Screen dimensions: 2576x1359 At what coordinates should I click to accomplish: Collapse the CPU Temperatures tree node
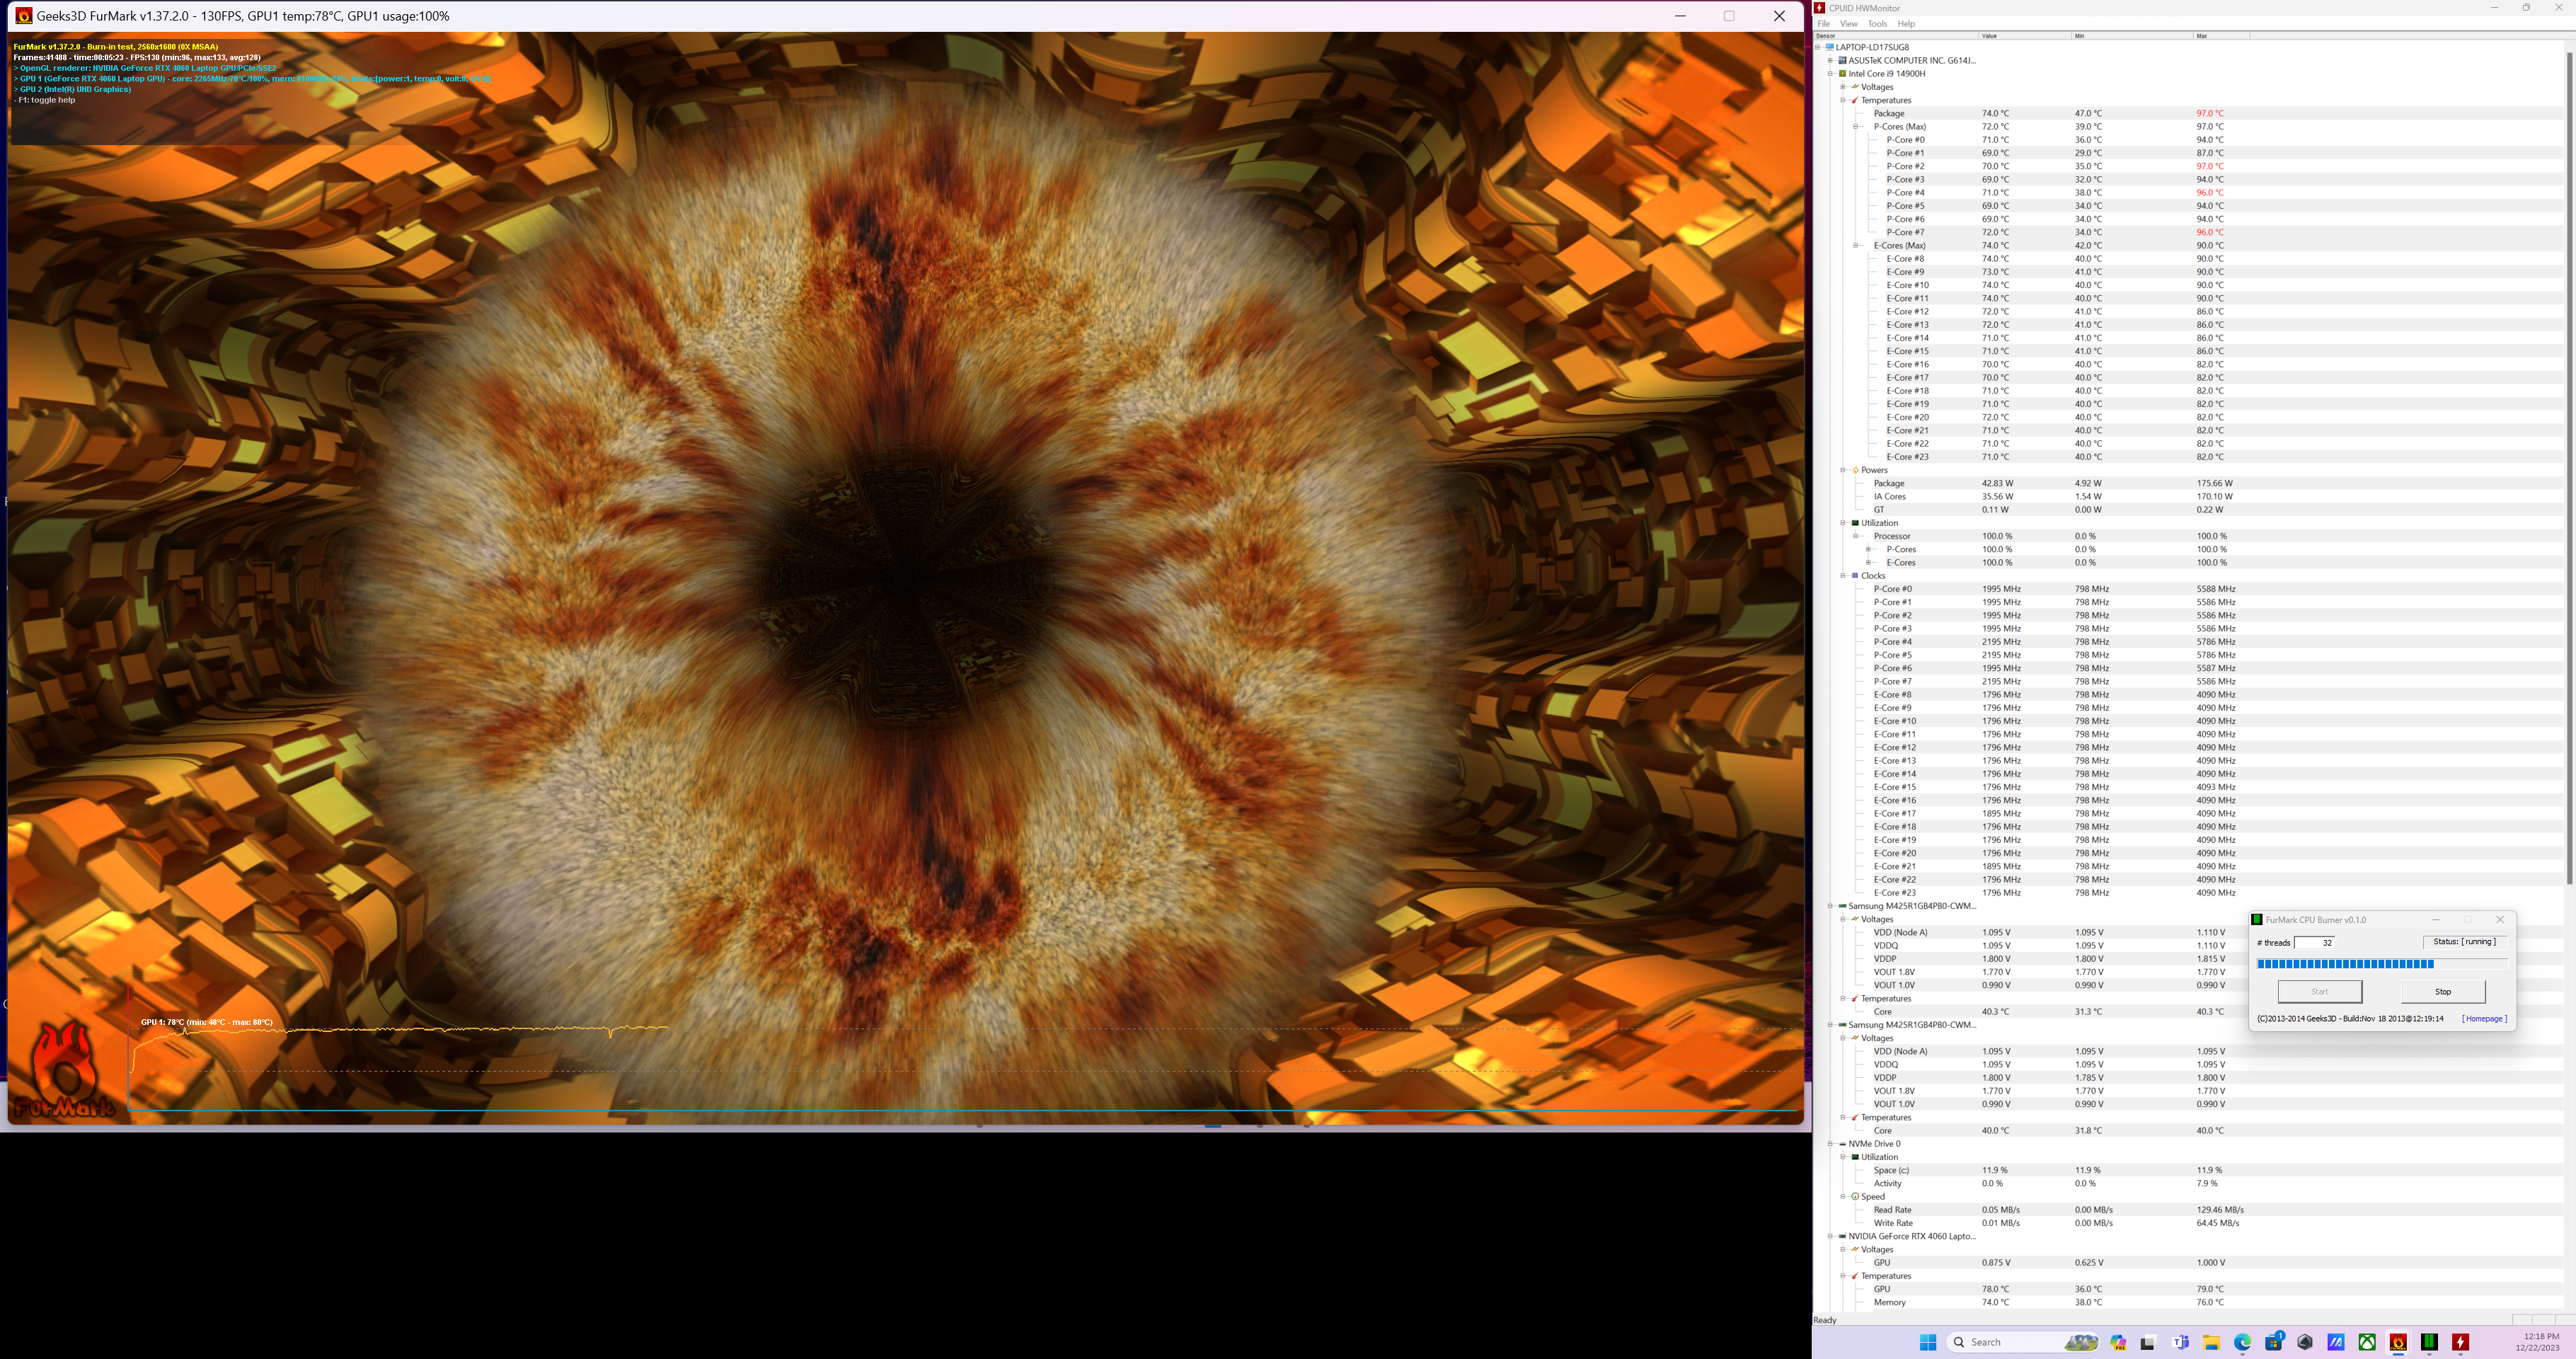(x=1843, y=100)
